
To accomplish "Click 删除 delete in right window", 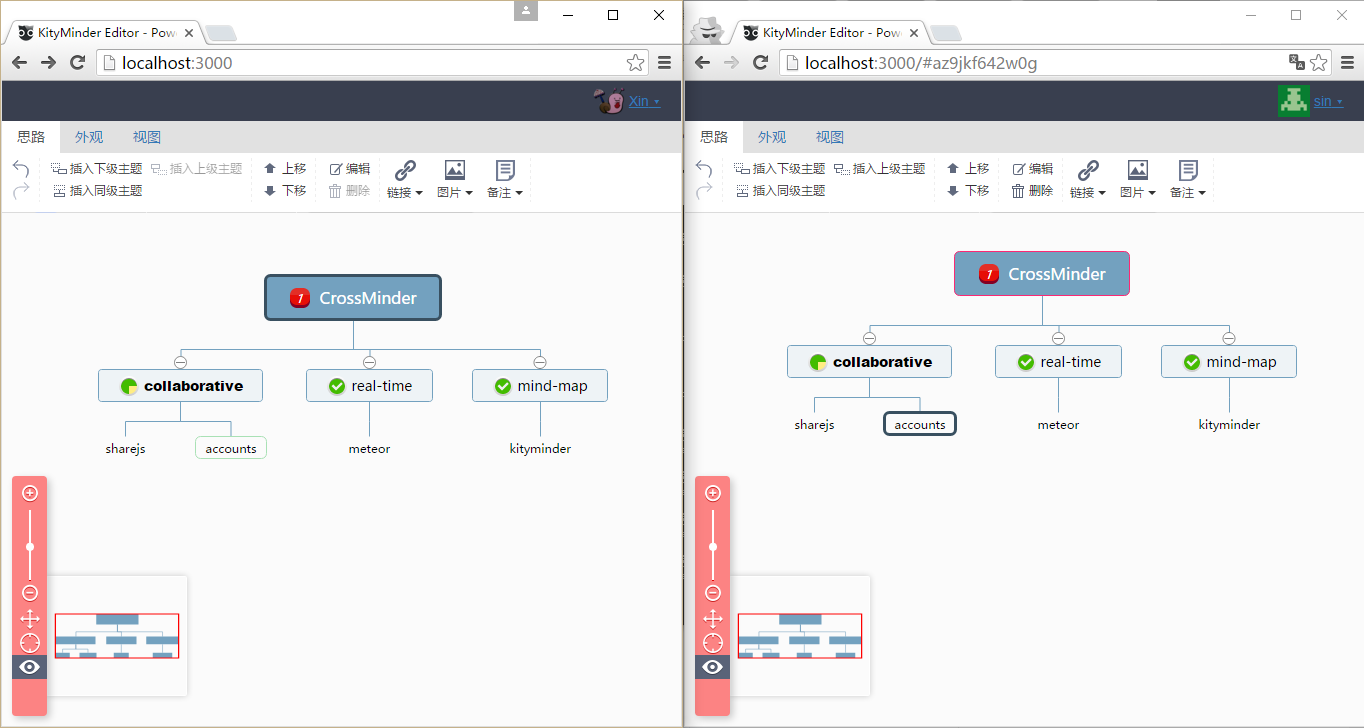I will pyautogui.click(x=1032, y=191).
